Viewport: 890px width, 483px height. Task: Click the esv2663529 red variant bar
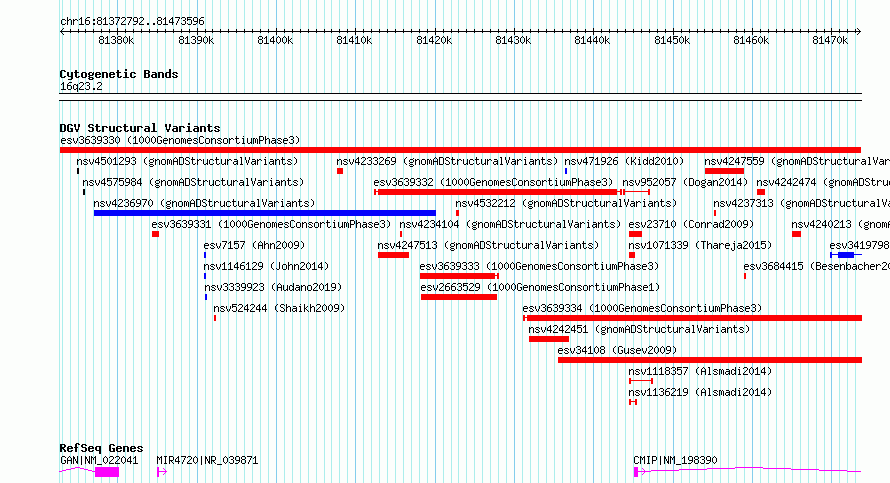click(x=459, y=297)
